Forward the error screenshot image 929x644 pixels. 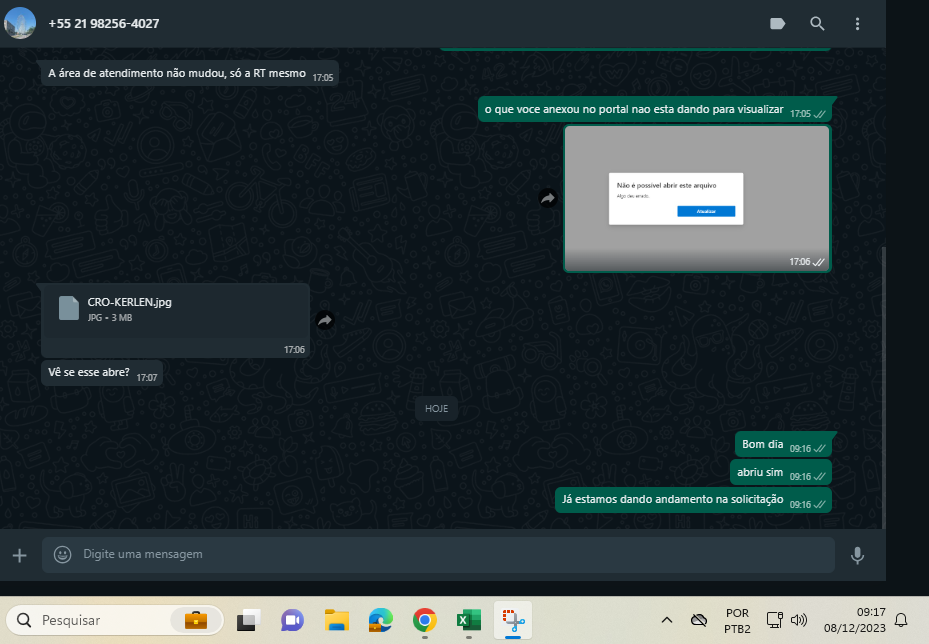pos(548,199)
